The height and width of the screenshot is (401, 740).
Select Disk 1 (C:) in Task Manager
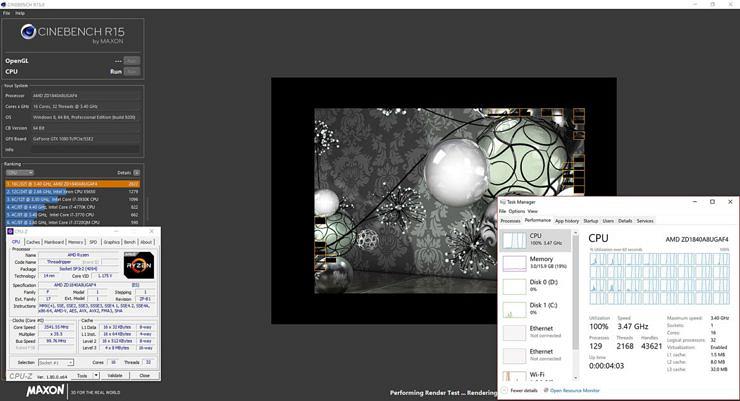coord(536,309)
